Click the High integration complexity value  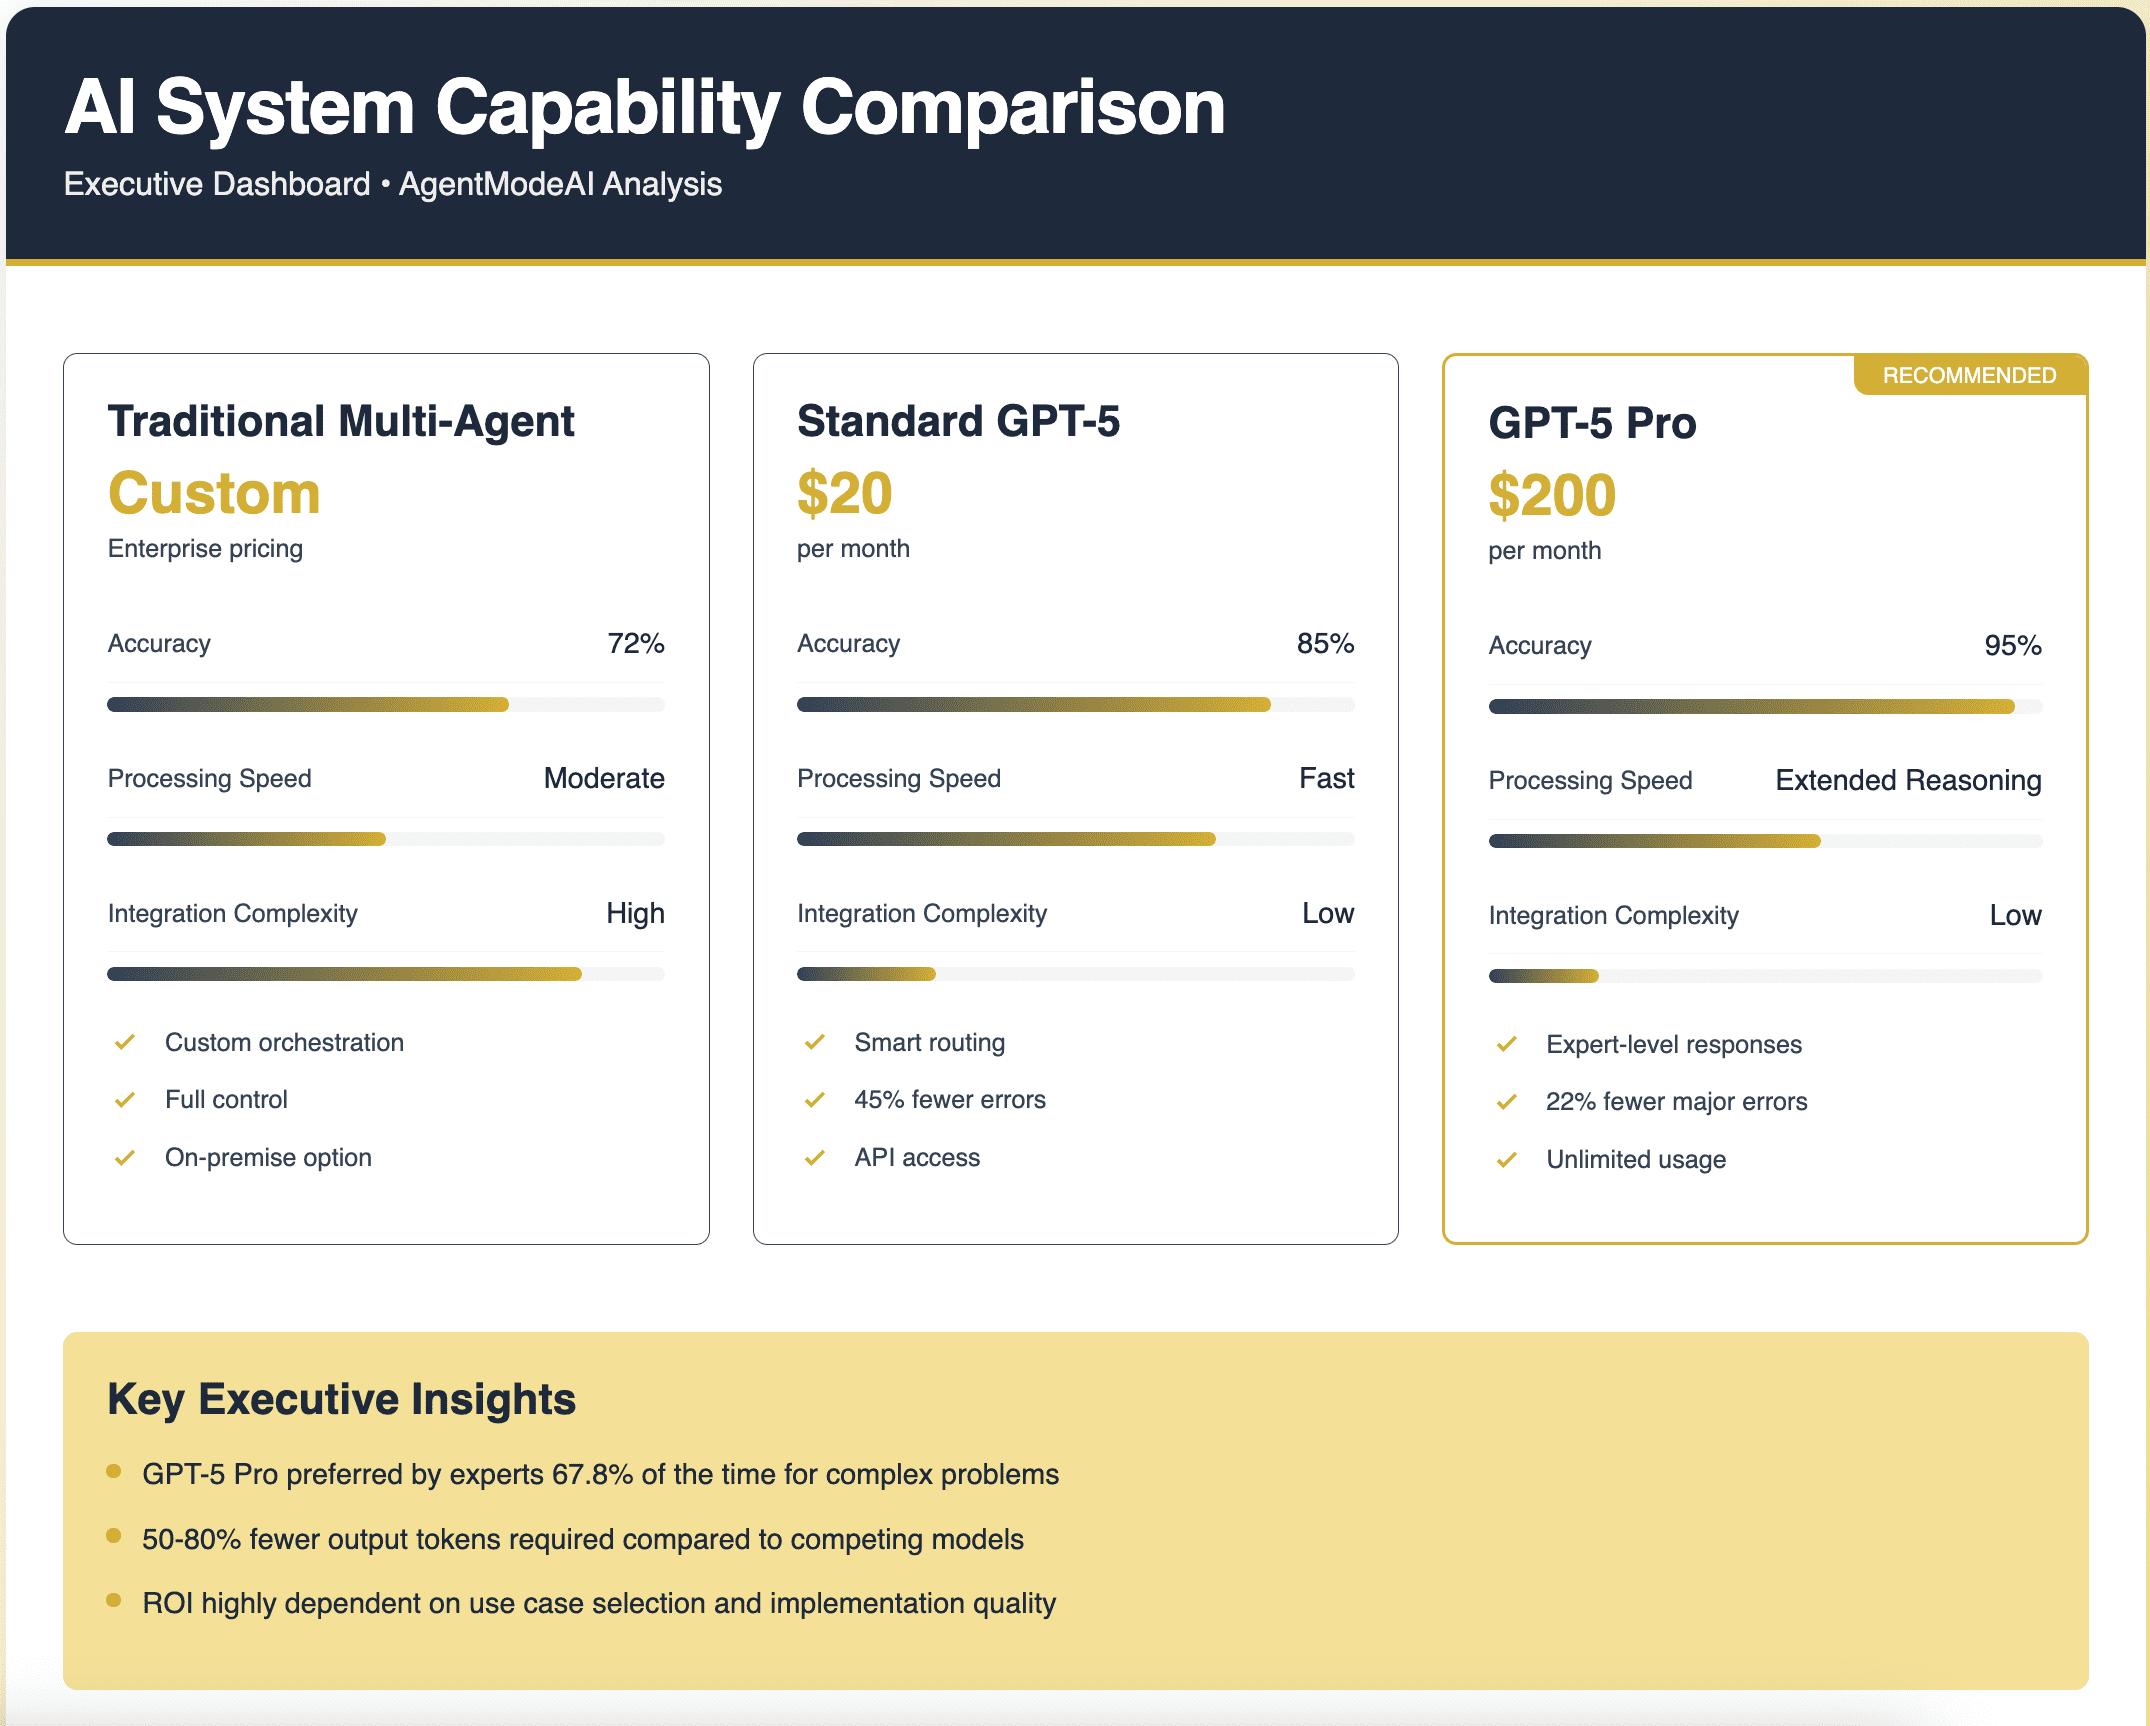[635, 913]
